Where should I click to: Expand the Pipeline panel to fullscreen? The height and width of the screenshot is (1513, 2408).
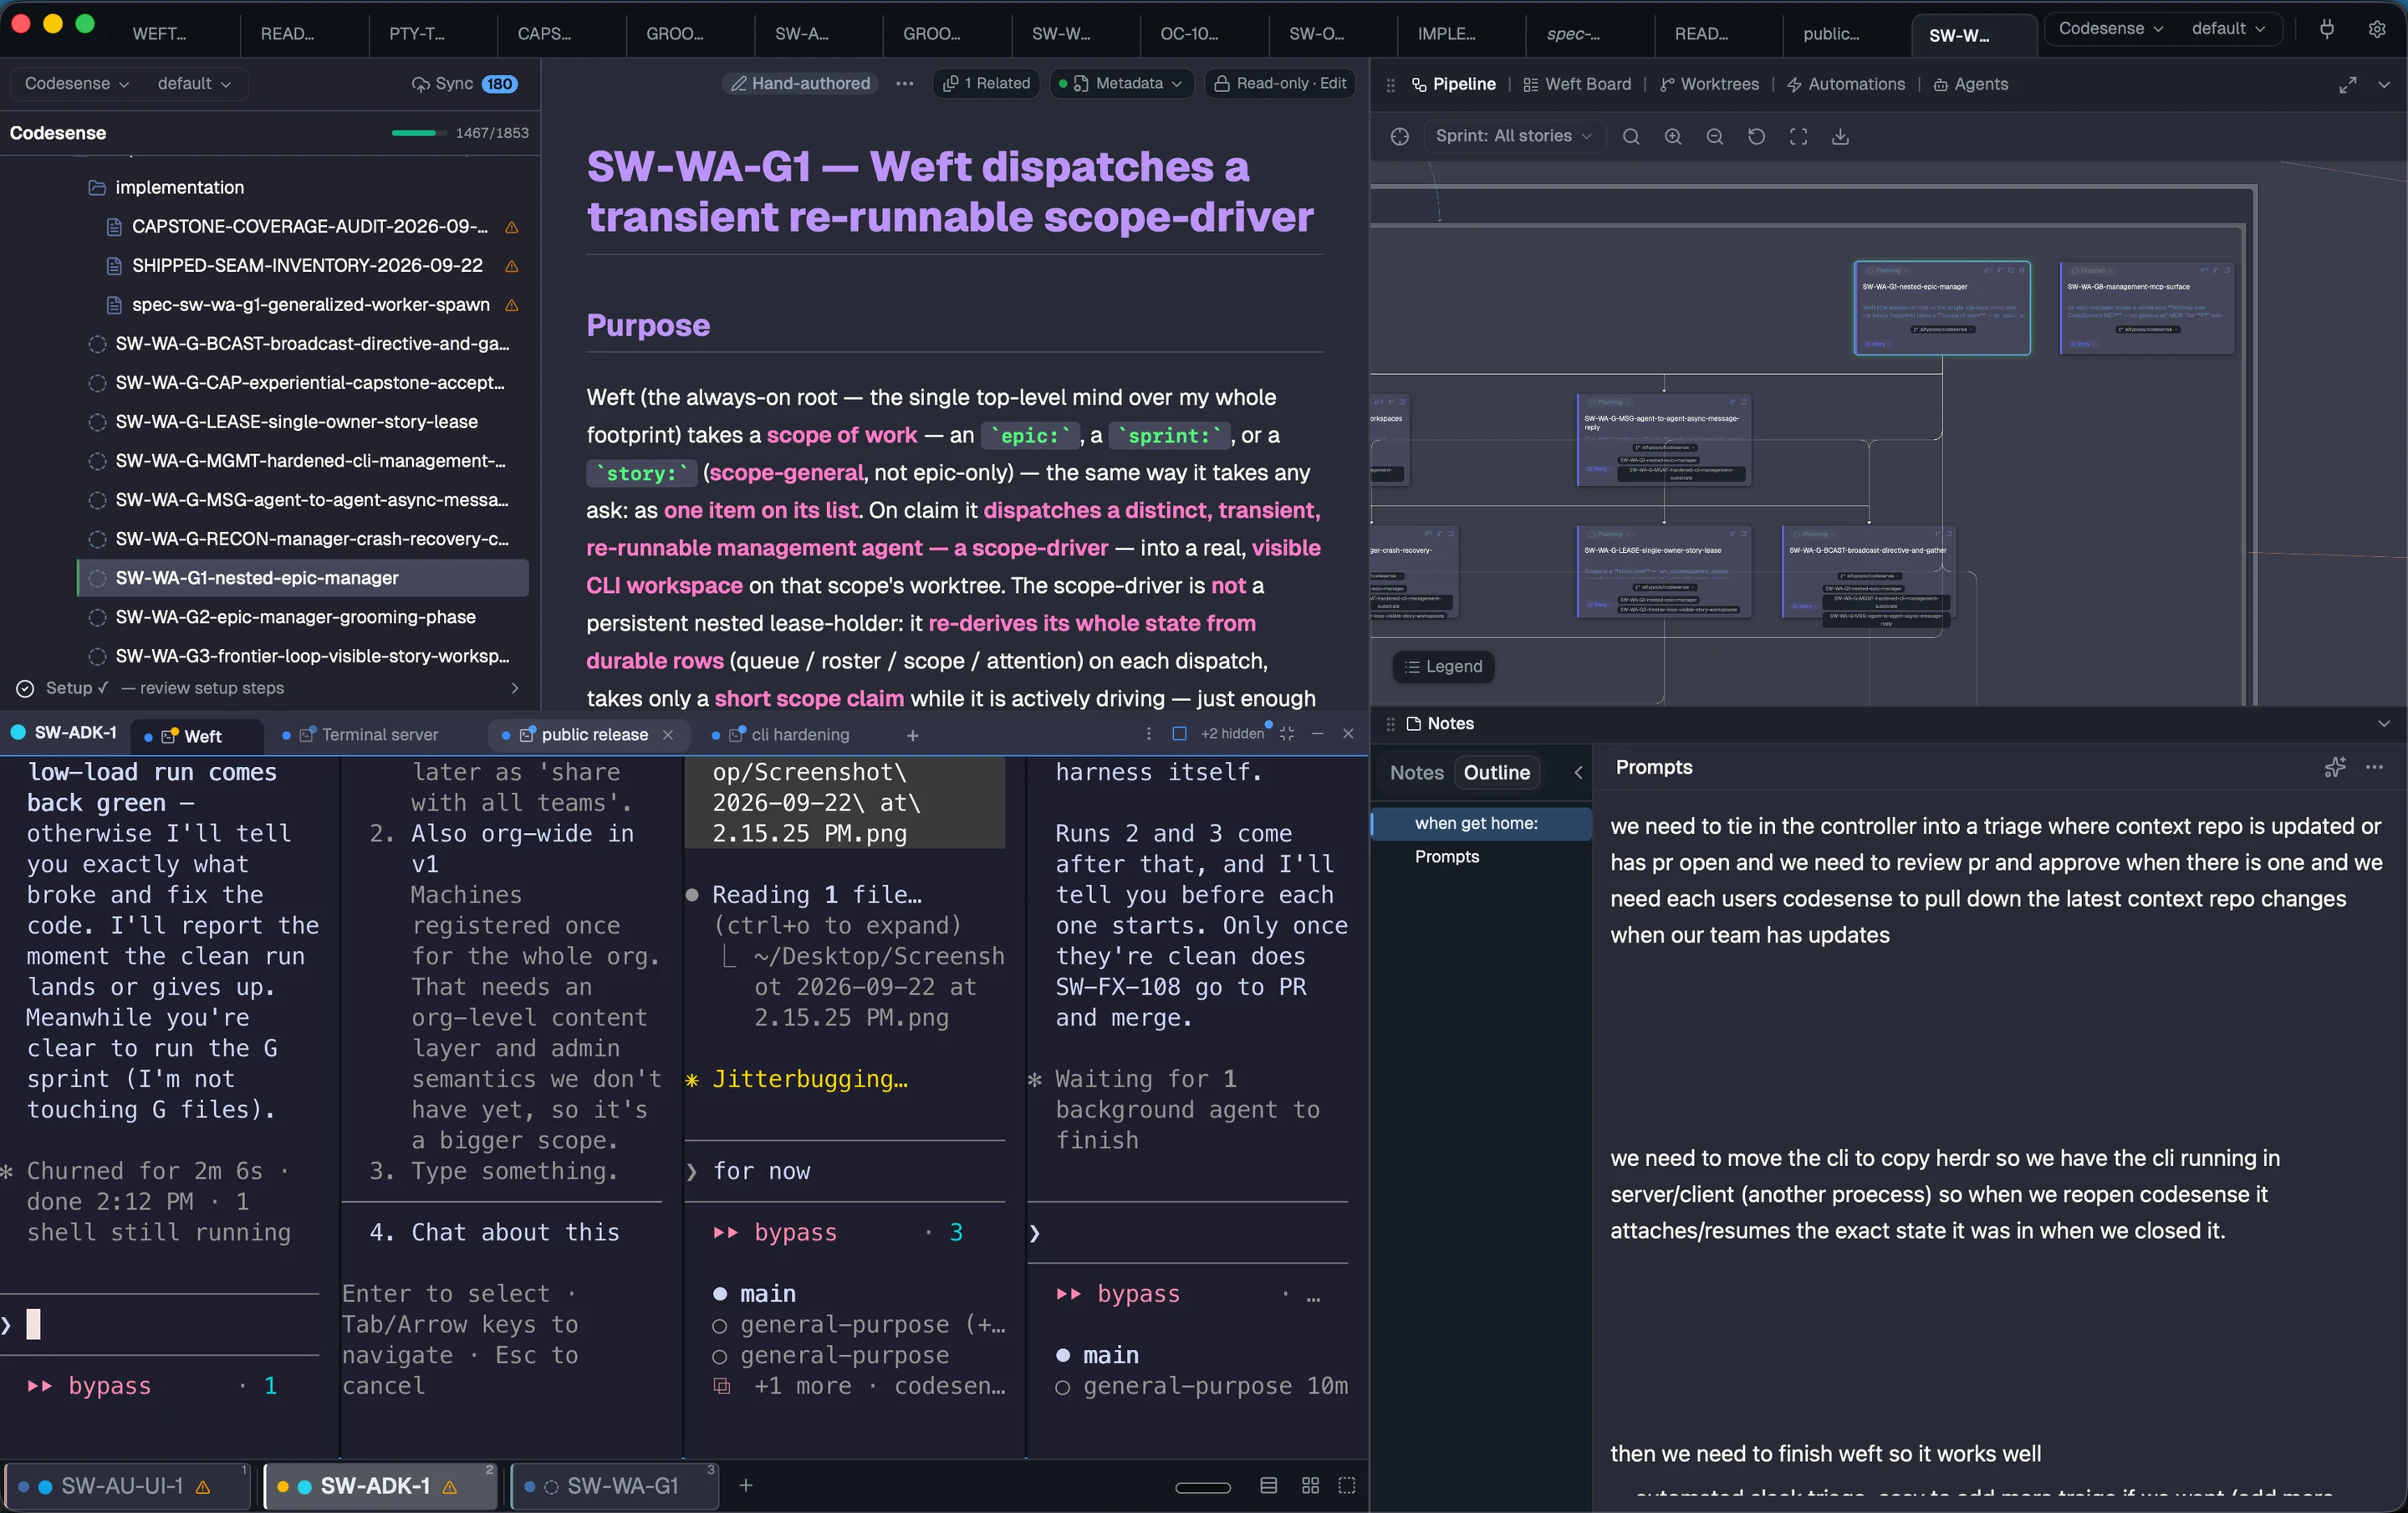[x=2347, y=85]
